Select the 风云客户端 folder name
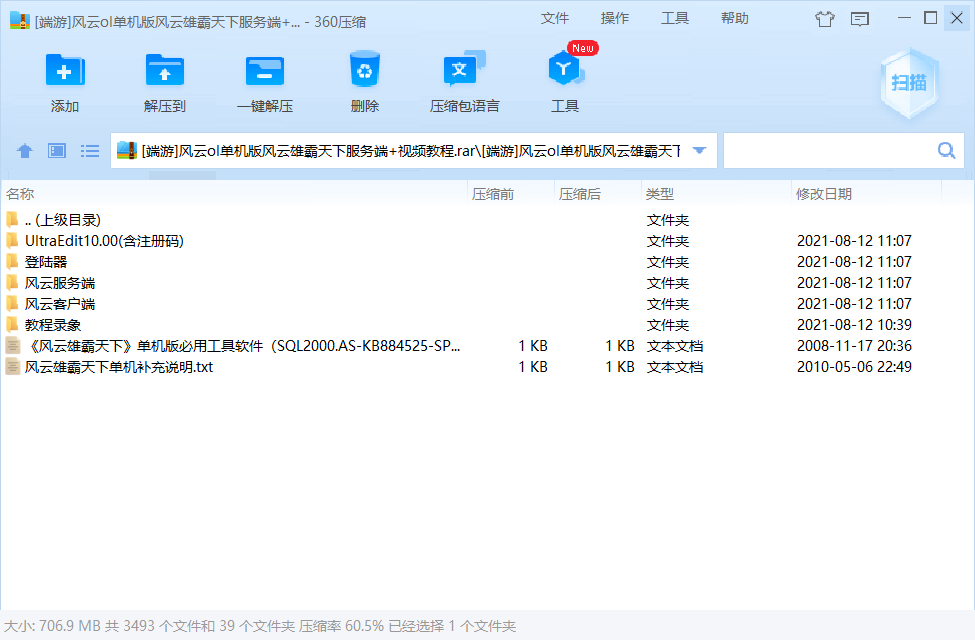This screenshot has height=640, width=975. (60, 304)
